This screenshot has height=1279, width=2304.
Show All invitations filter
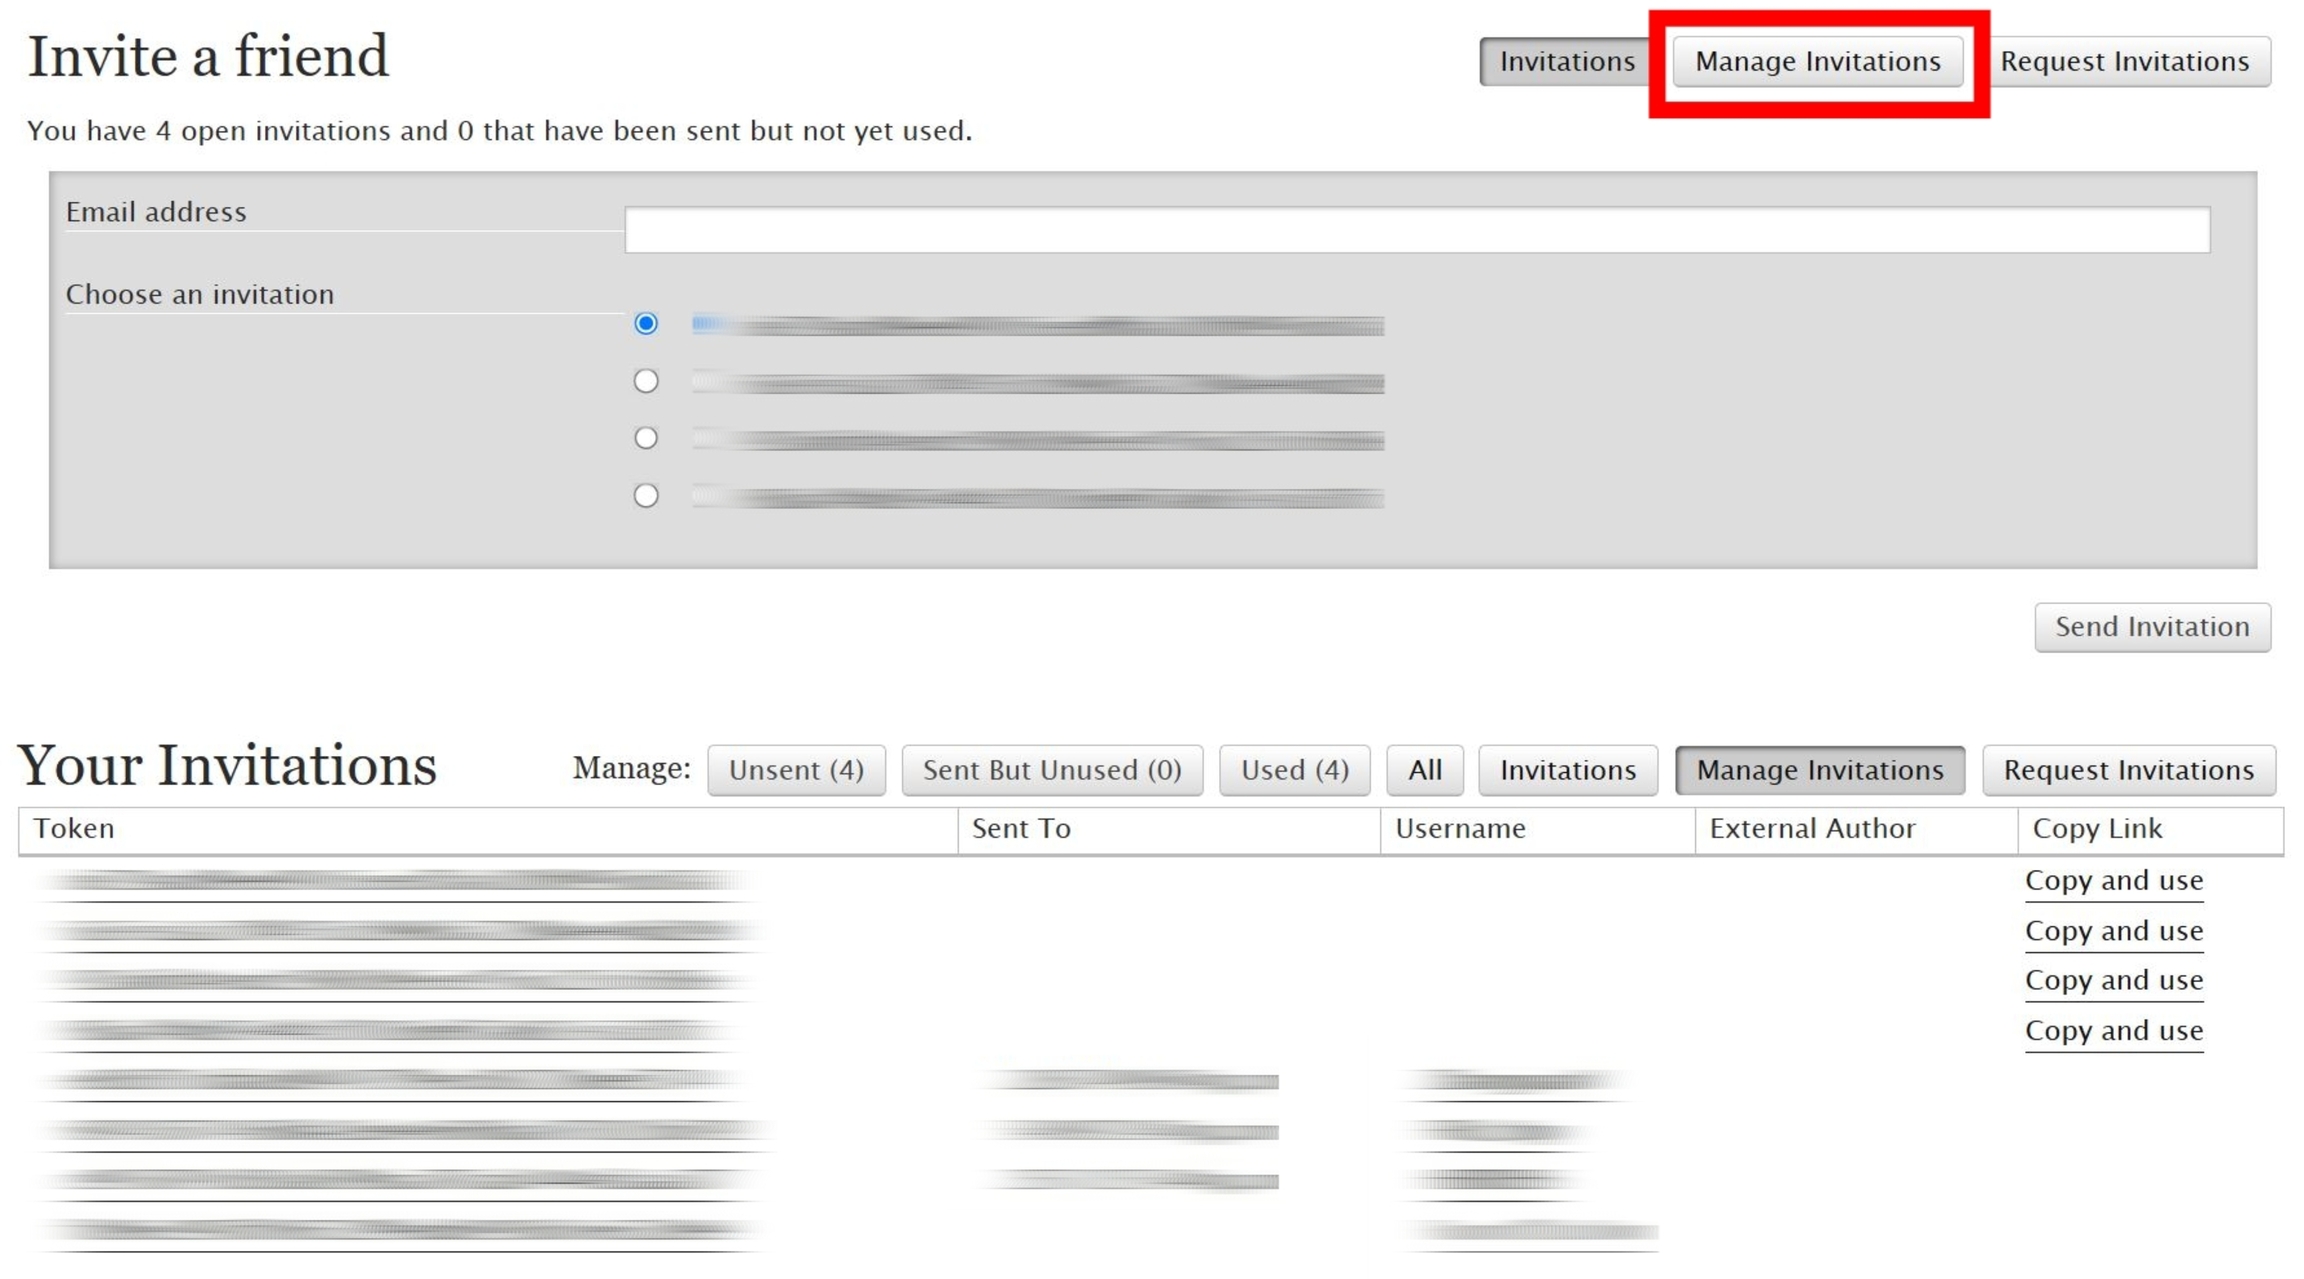point(1424,770)
